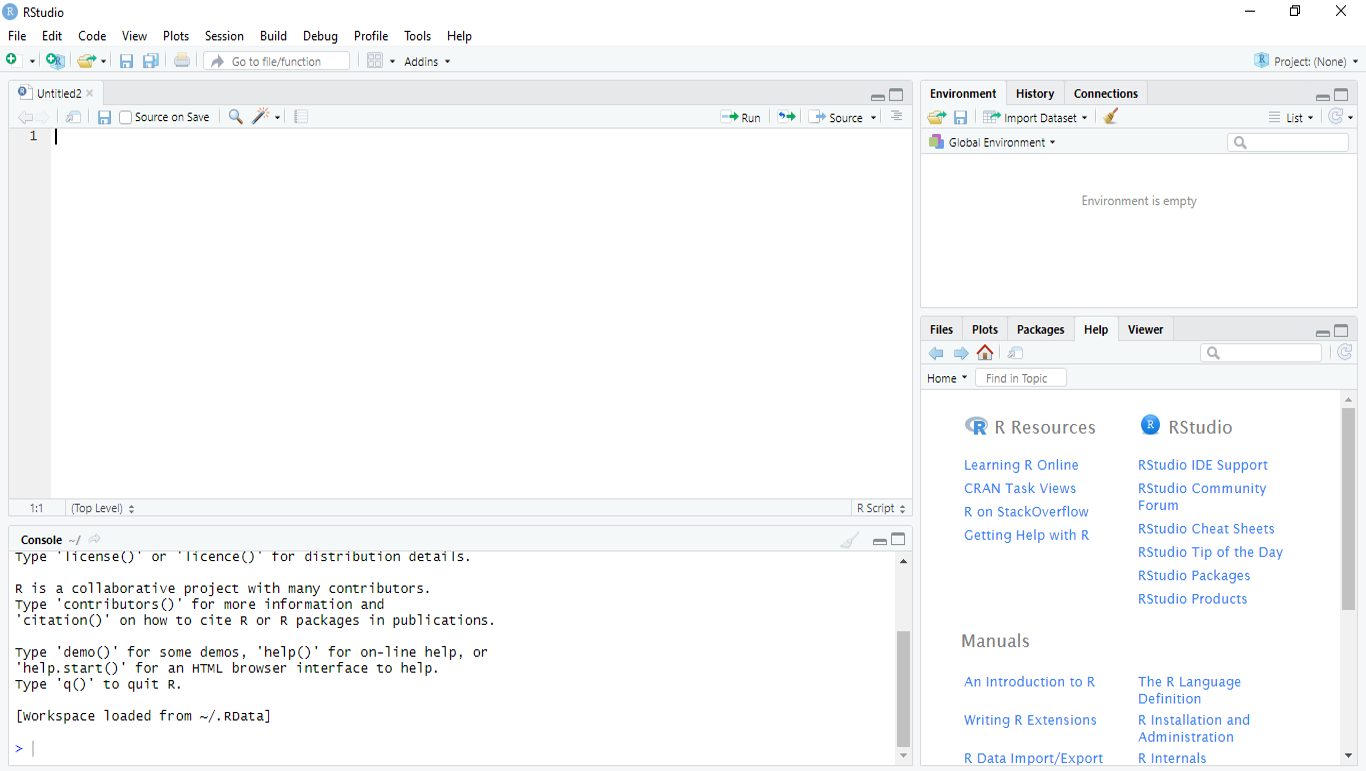Refresh the Help topic icon
The height and width of the screenshot is (771, 1366).
[x=1345, y=352]
